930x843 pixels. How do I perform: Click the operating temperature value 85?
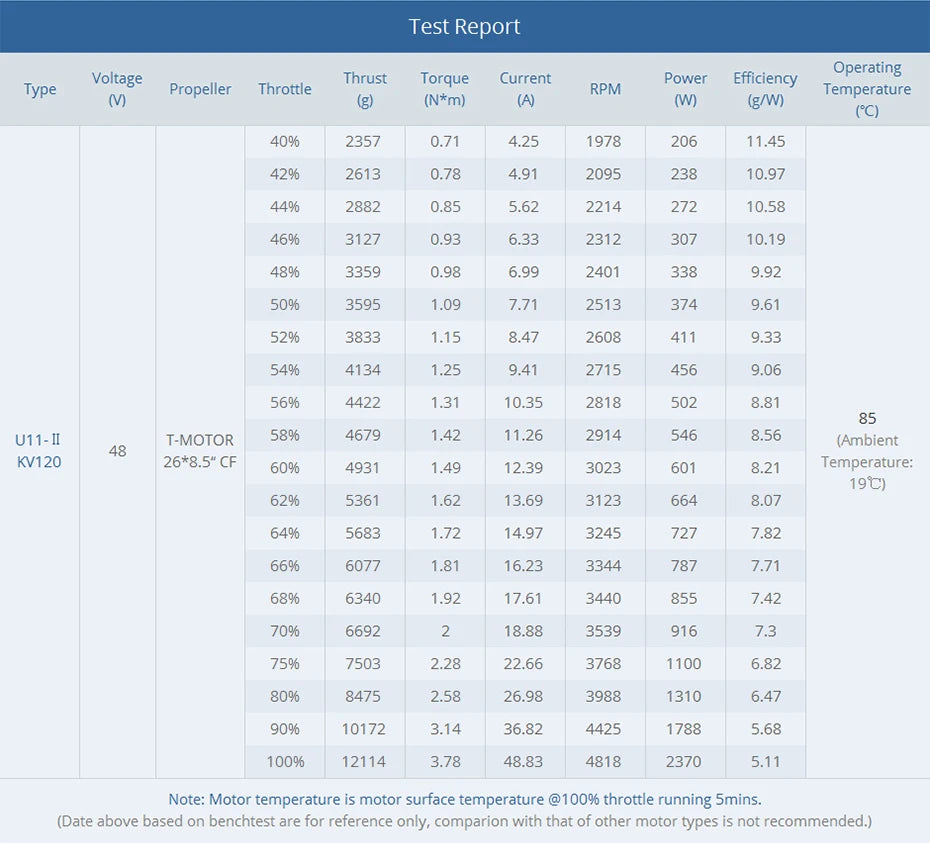coord(867,418)
